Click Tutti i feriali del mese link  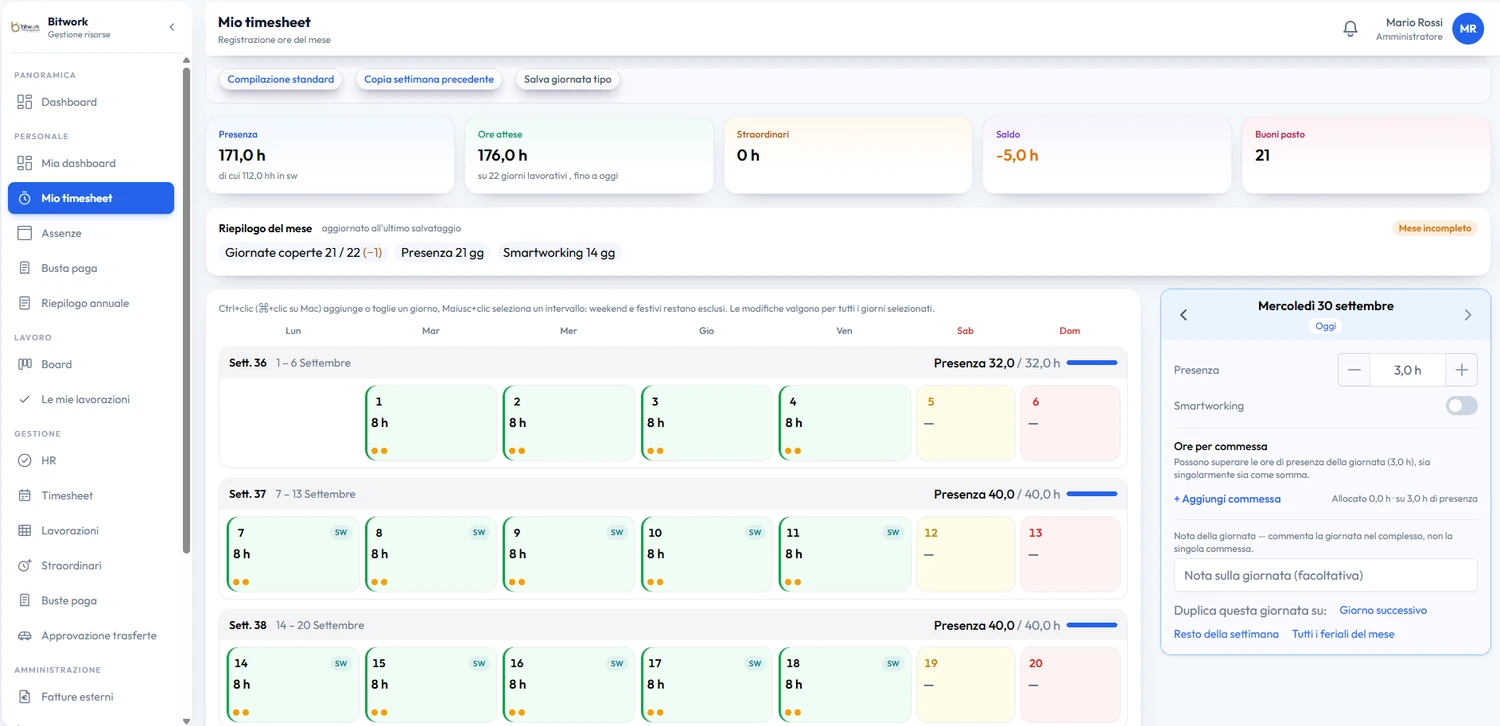pos(1343,634)
